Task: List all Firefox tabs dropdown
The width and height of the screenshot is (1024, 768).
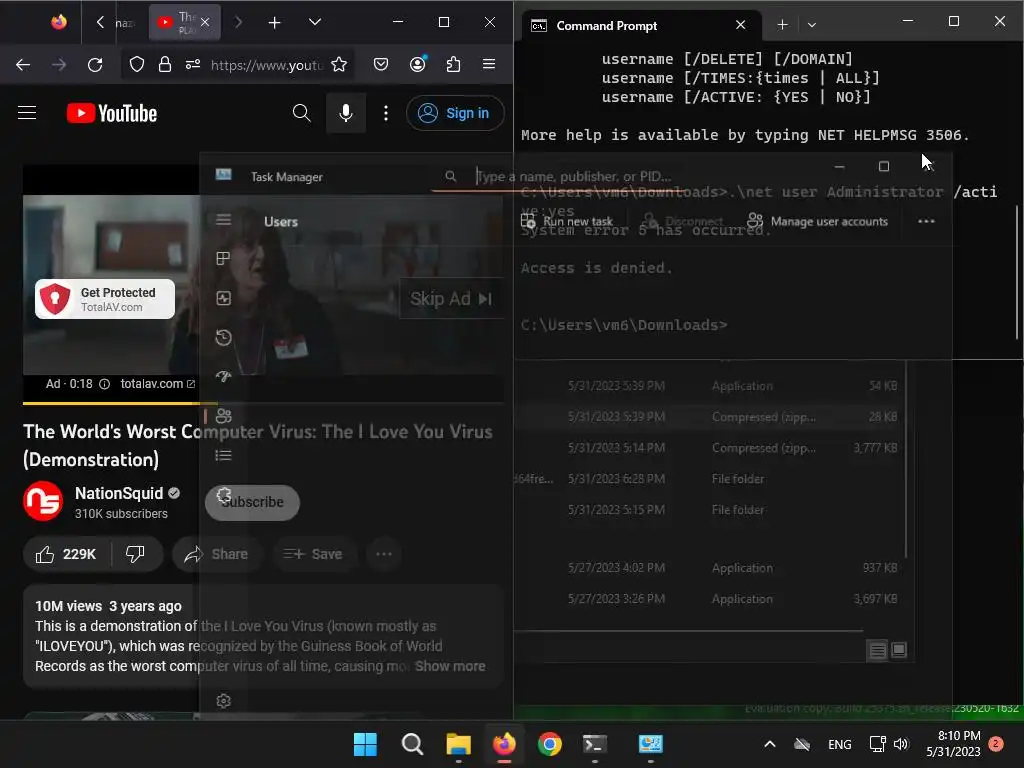Action: [x=315, y=22]
